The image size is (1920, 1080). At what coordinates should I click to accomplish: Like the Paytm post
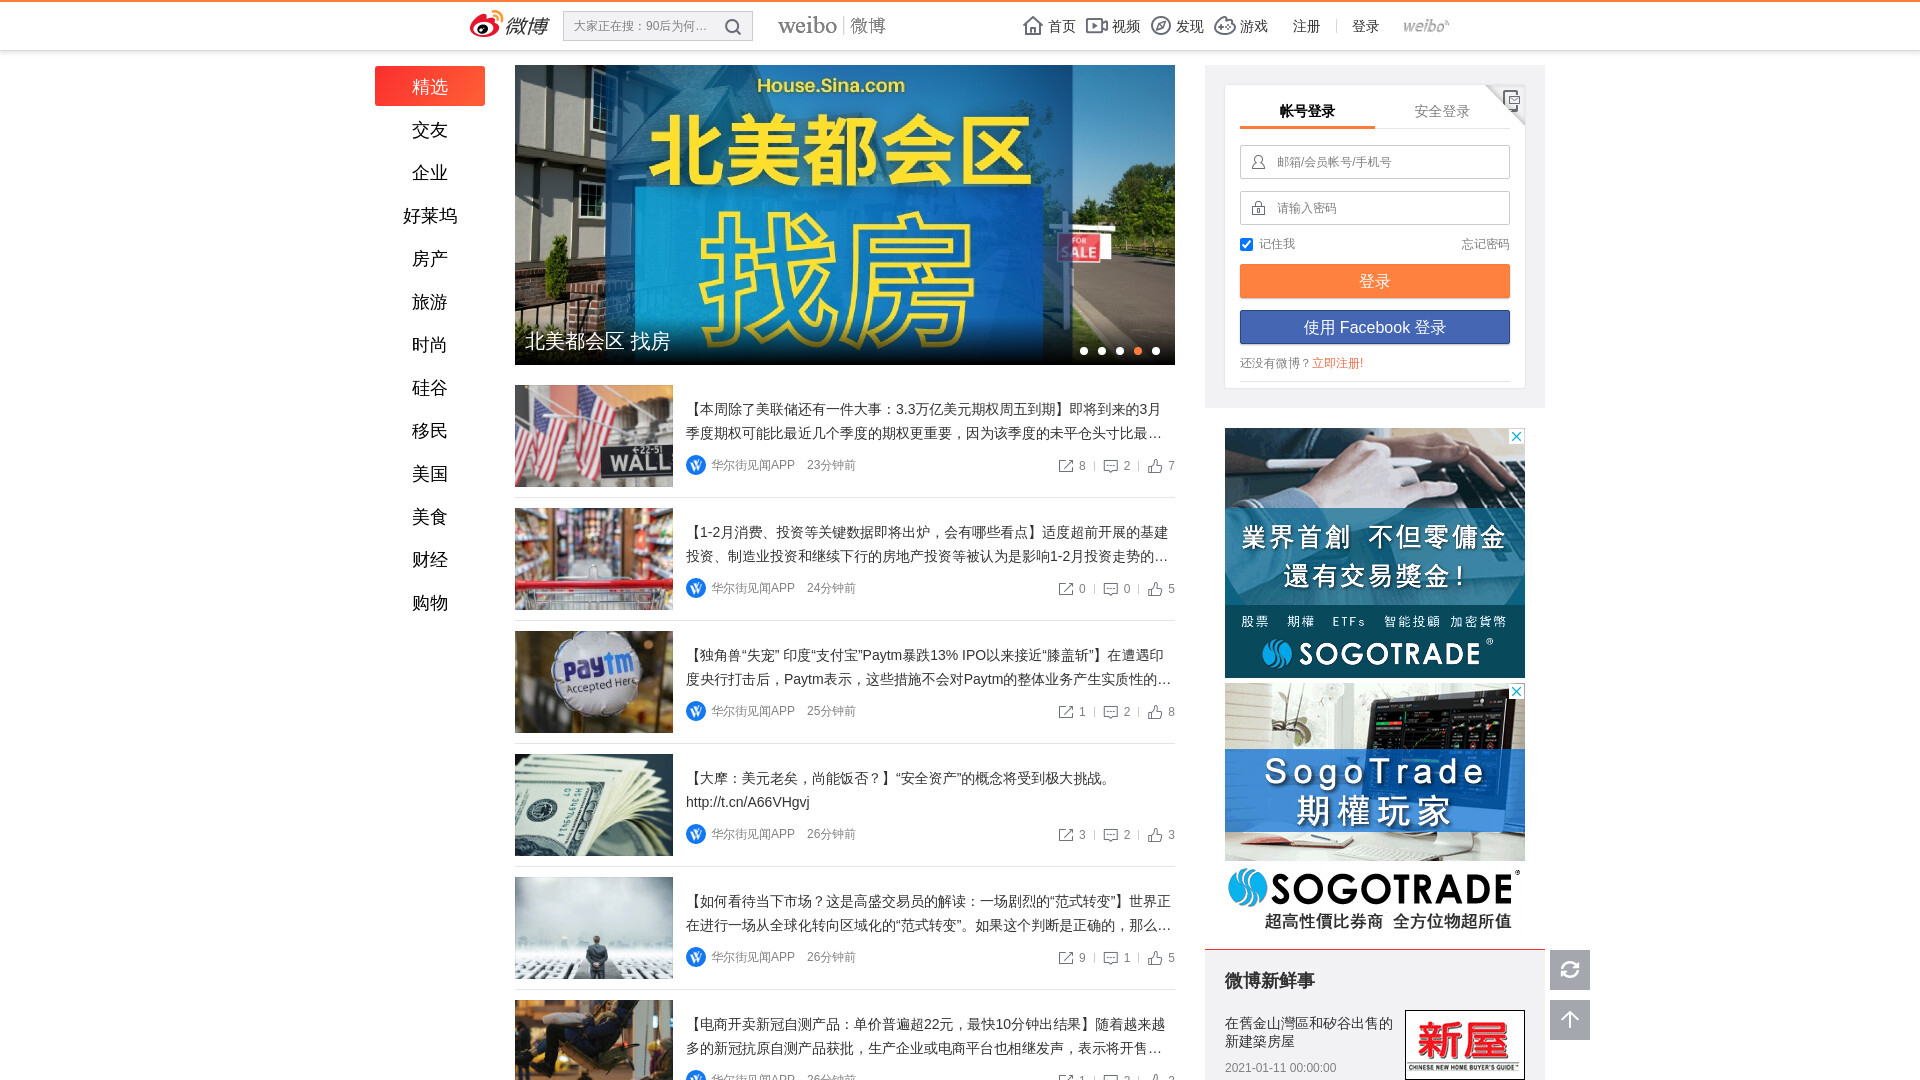pos(1155,712)
